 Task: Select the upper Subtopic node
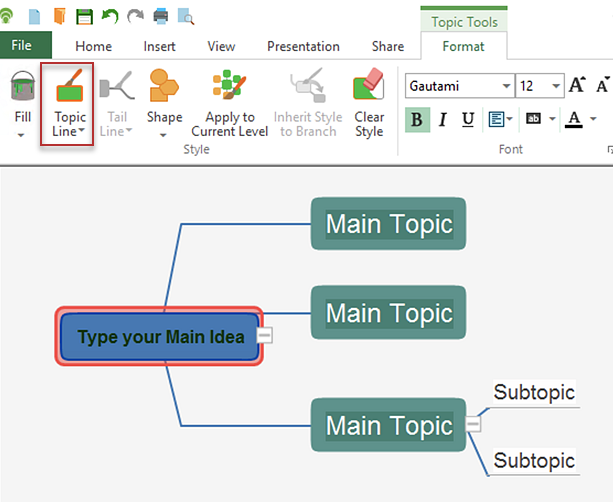tap(534, 392)
